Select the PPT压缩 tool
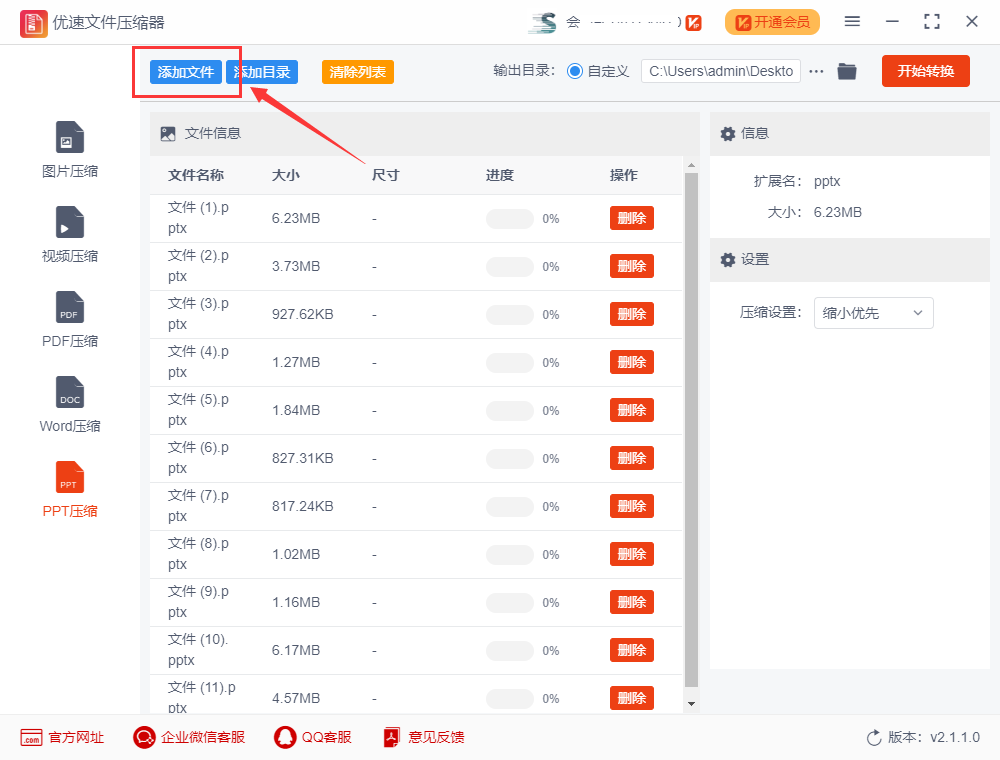The width and height of the screenshot is (1000, 760). pyautogui.click(x=70, y=489)
